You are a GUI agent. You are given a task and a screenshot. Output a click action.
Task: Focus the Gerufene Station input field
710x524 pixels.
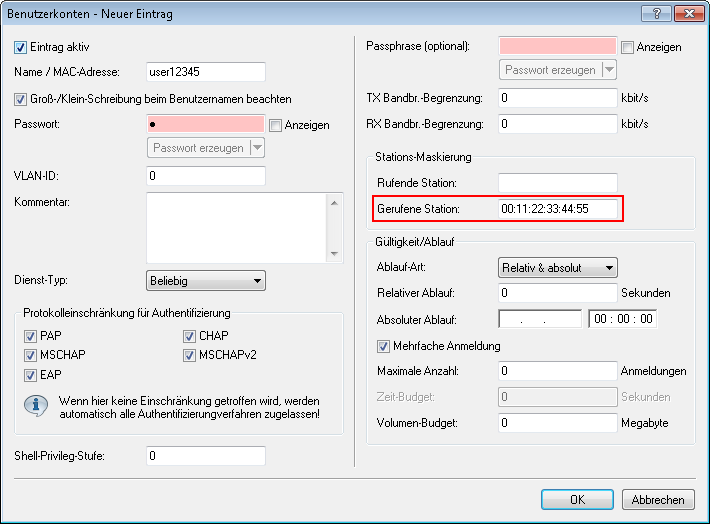pyautogui.click(x=558, y=209)
